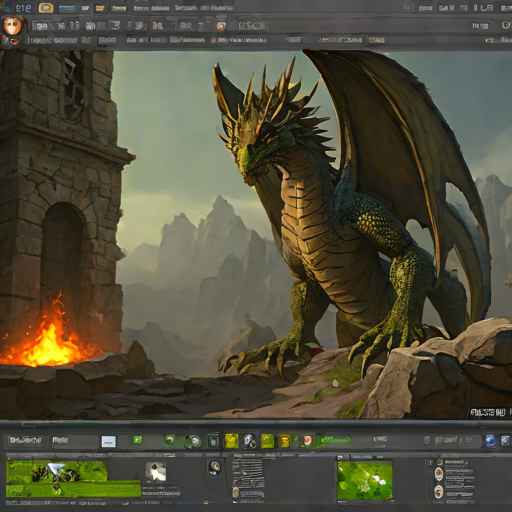The width and height of the screenshot is (512, 512).
Task: Click the blue highlighted tab in the top bar
Action: click(x=67, y=8)
